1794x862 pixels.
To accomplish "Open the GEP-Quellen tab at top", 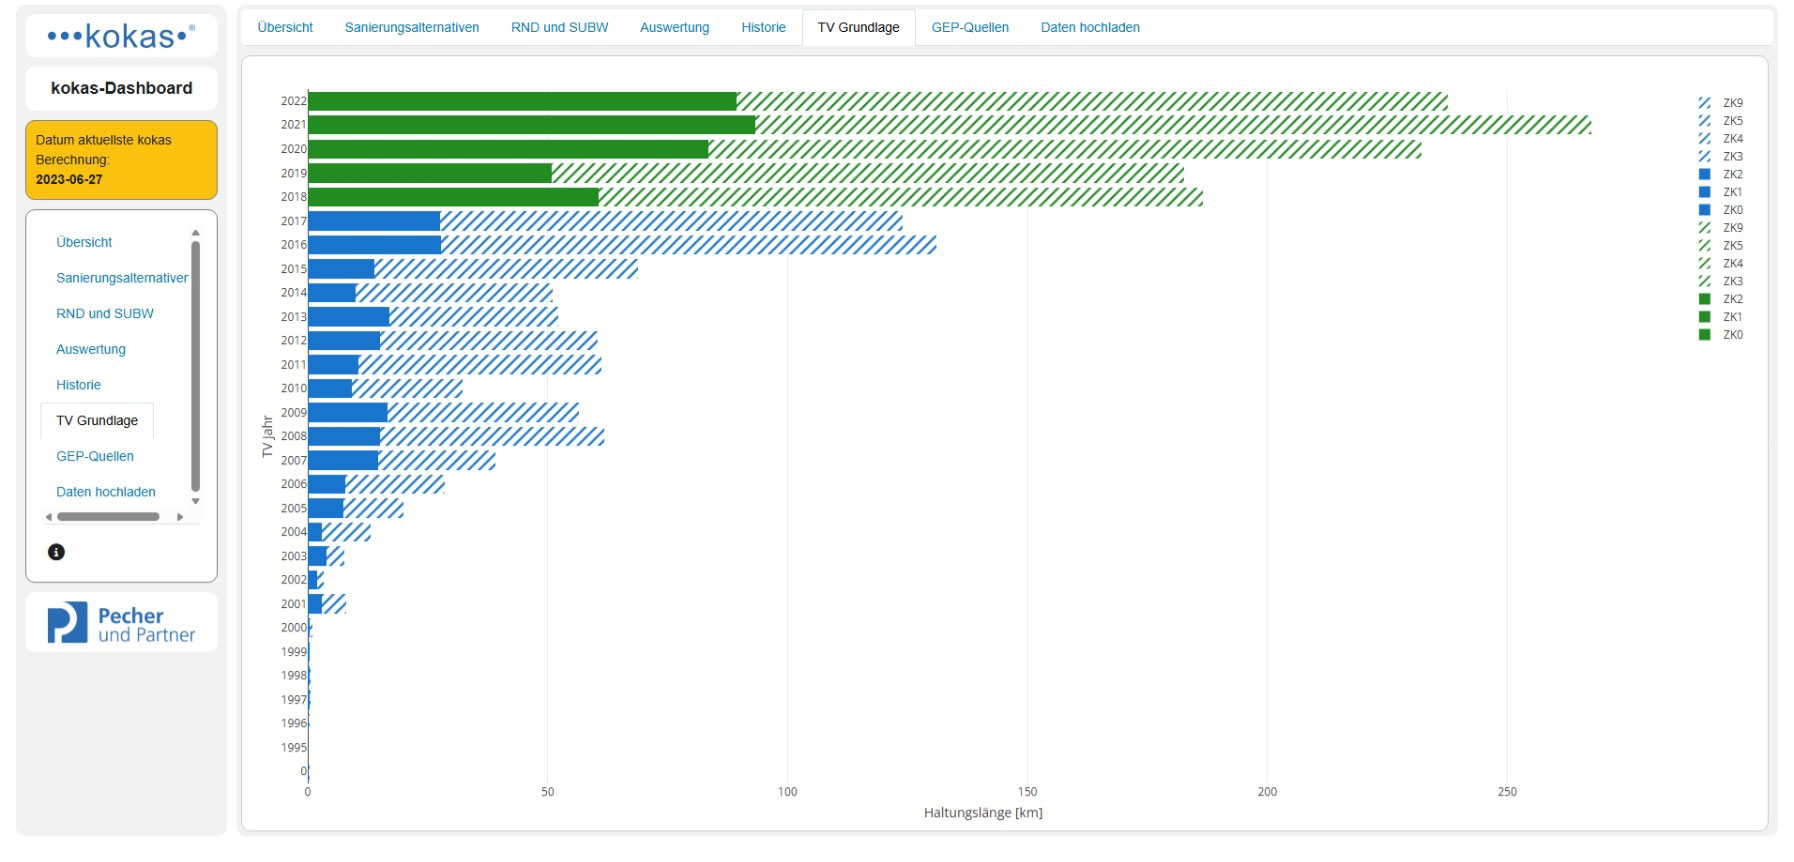I will pyautogui.click(x=970, y=27).
